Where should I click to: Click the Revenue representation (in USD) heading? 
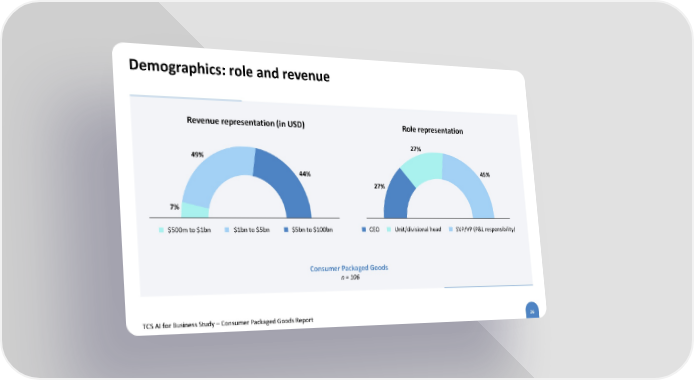click(x=246, y=122)
